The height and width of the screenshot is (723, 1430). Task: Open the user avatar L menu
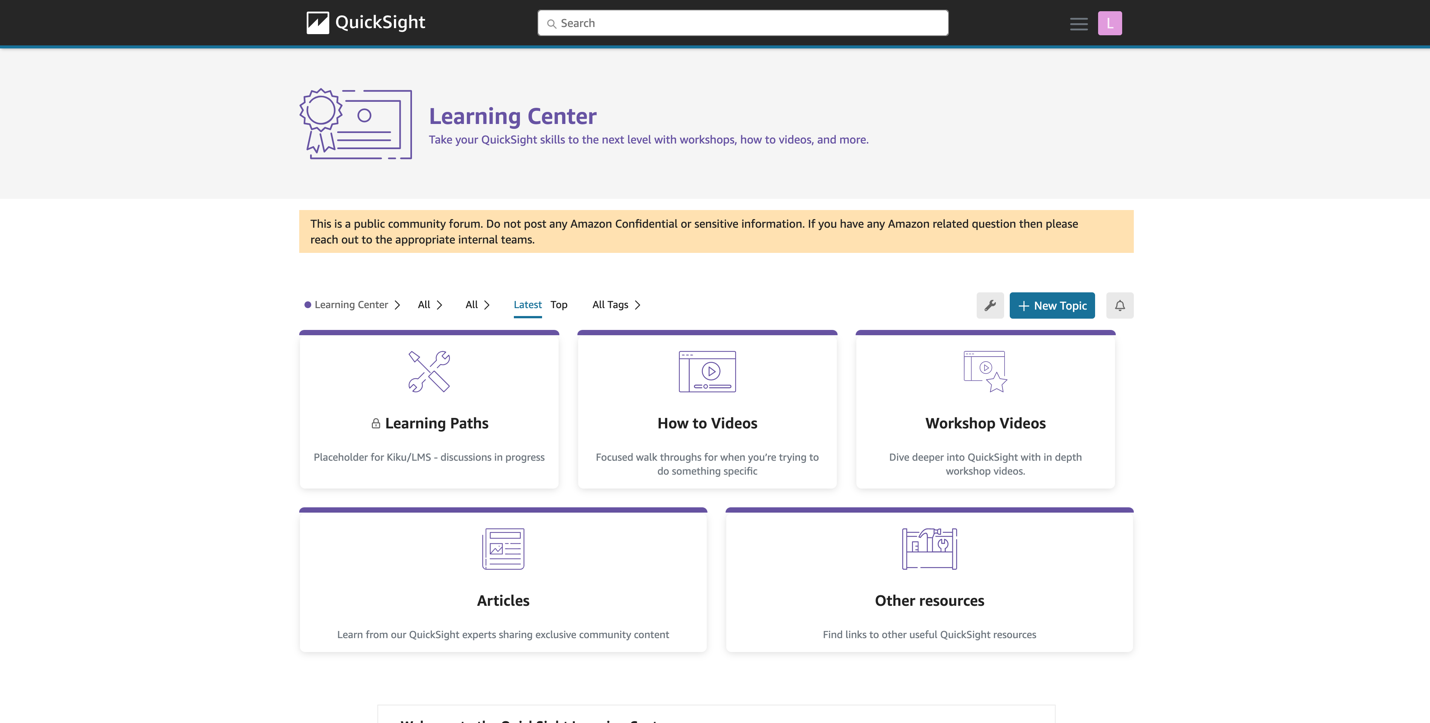1110,24
